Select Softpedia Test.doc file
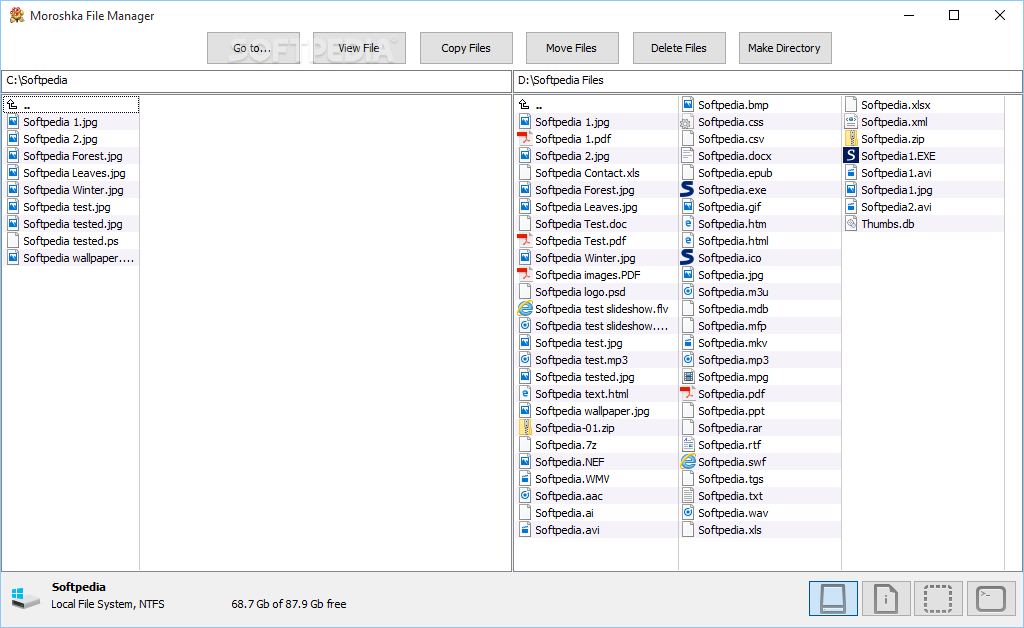Screen dimensions: 1024x628 (x=596, y=224)
